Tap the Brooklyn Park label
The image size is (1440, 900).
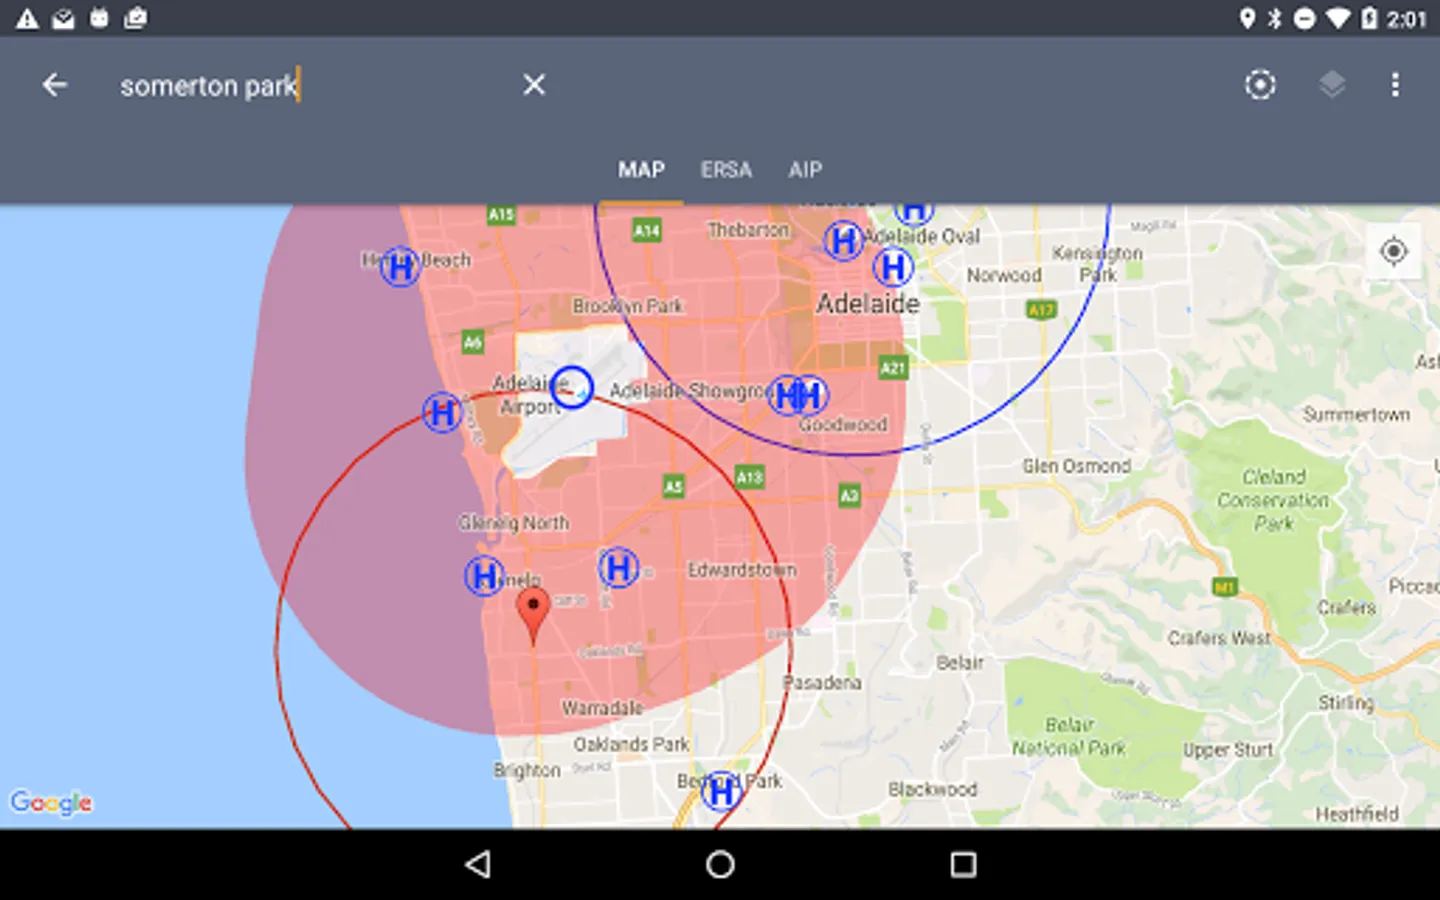pyautogui.click(x=628, y=306)
